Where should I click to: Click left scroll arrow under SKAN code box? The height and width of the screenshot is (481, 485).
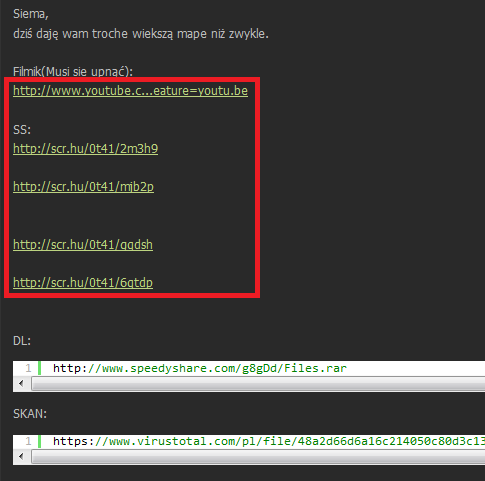21,456
